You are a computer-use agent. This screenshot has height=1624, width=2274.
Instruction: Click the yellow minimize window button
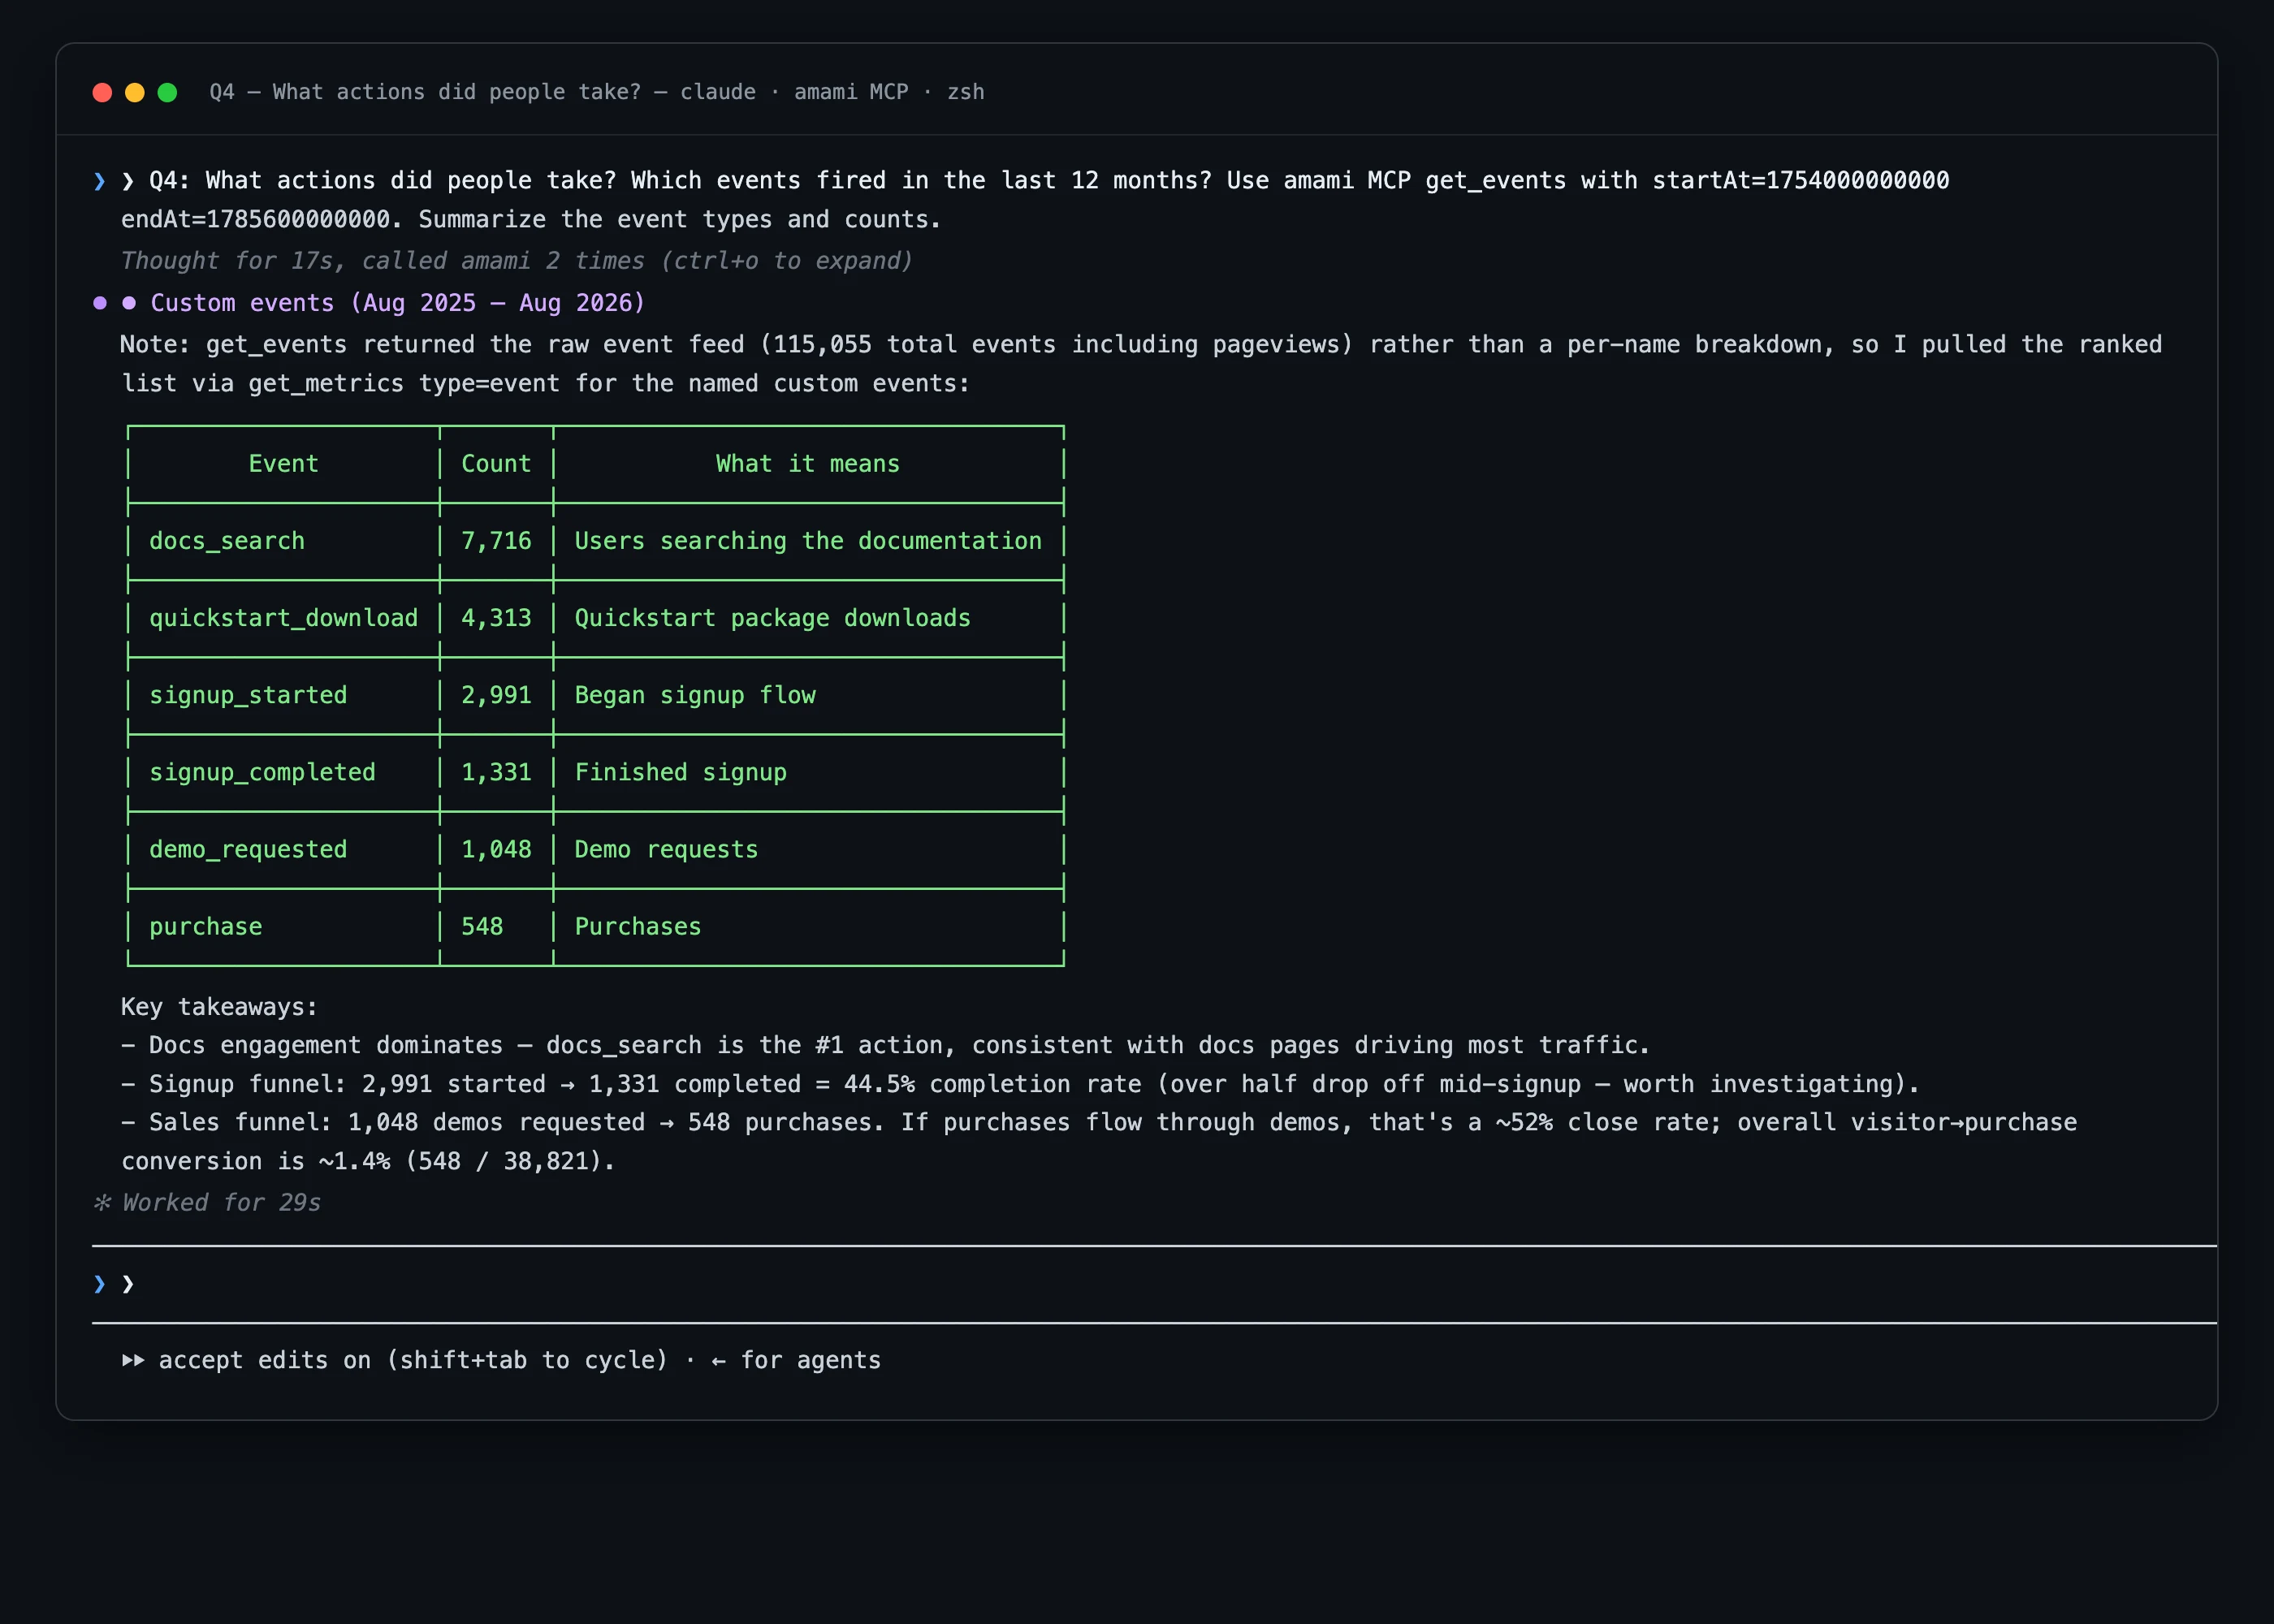tap(135, 92)
